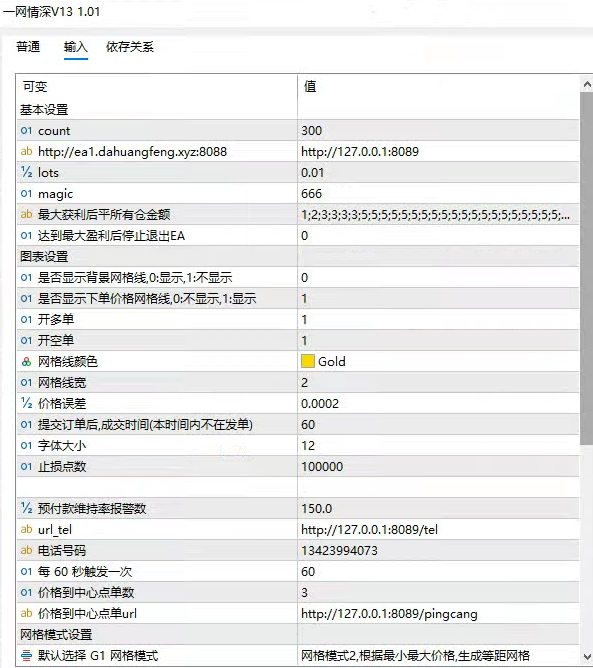Screen dimensions: 593x668
Task: Switch to the 普通 tab
Action: point(28,46)
